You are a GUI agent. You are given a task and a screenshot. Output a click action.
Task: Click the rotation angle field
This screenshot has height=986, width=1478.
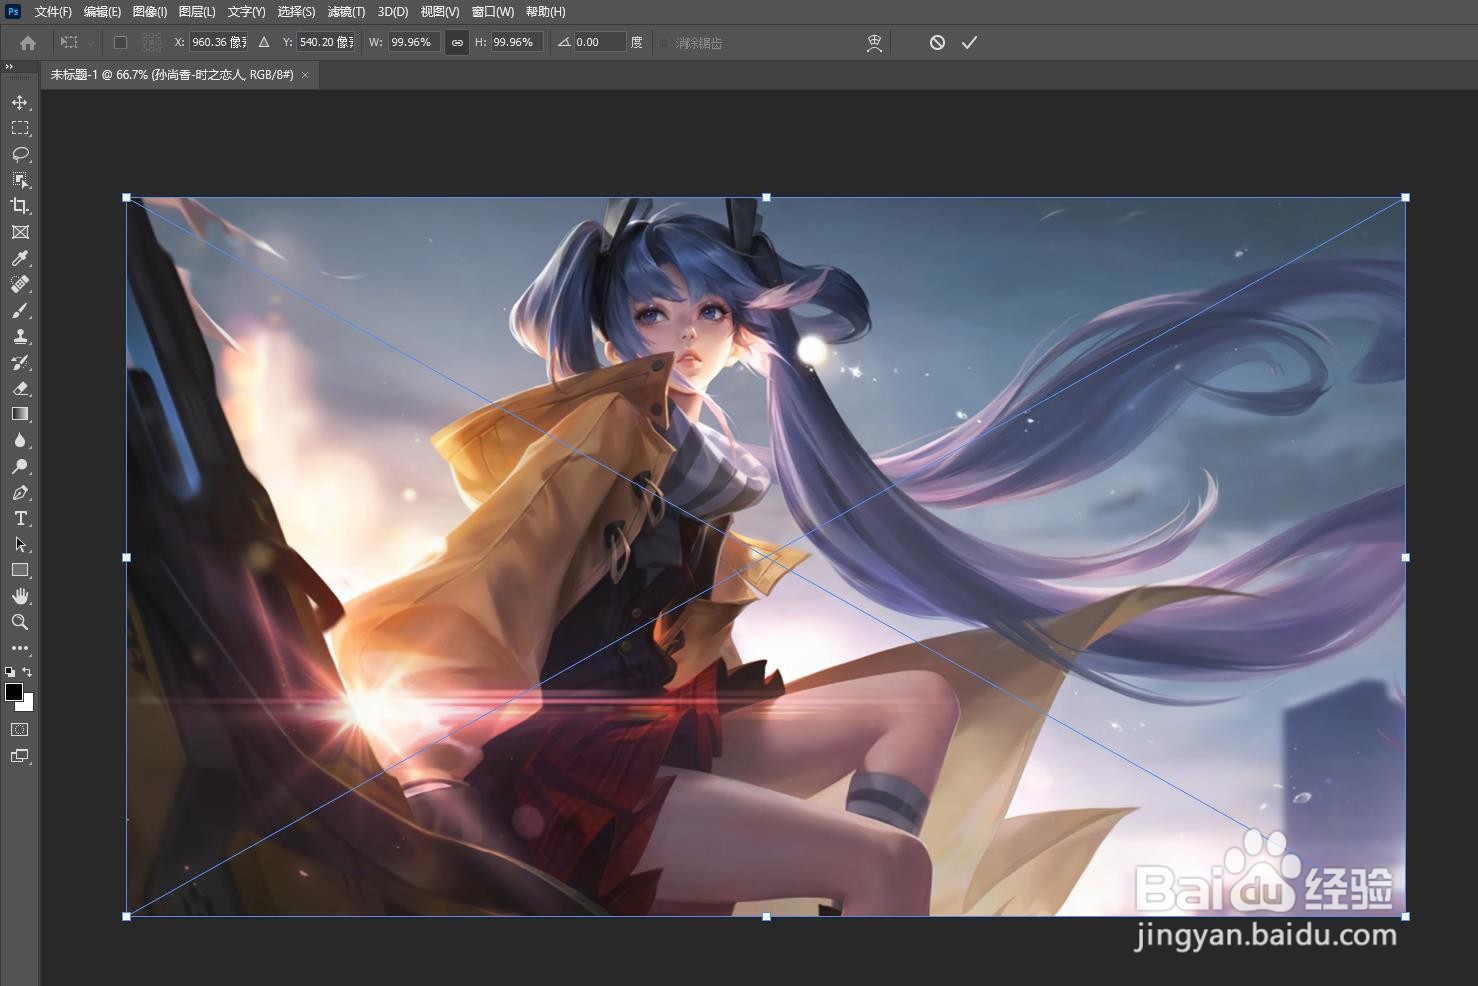click(x=600, y=42)
